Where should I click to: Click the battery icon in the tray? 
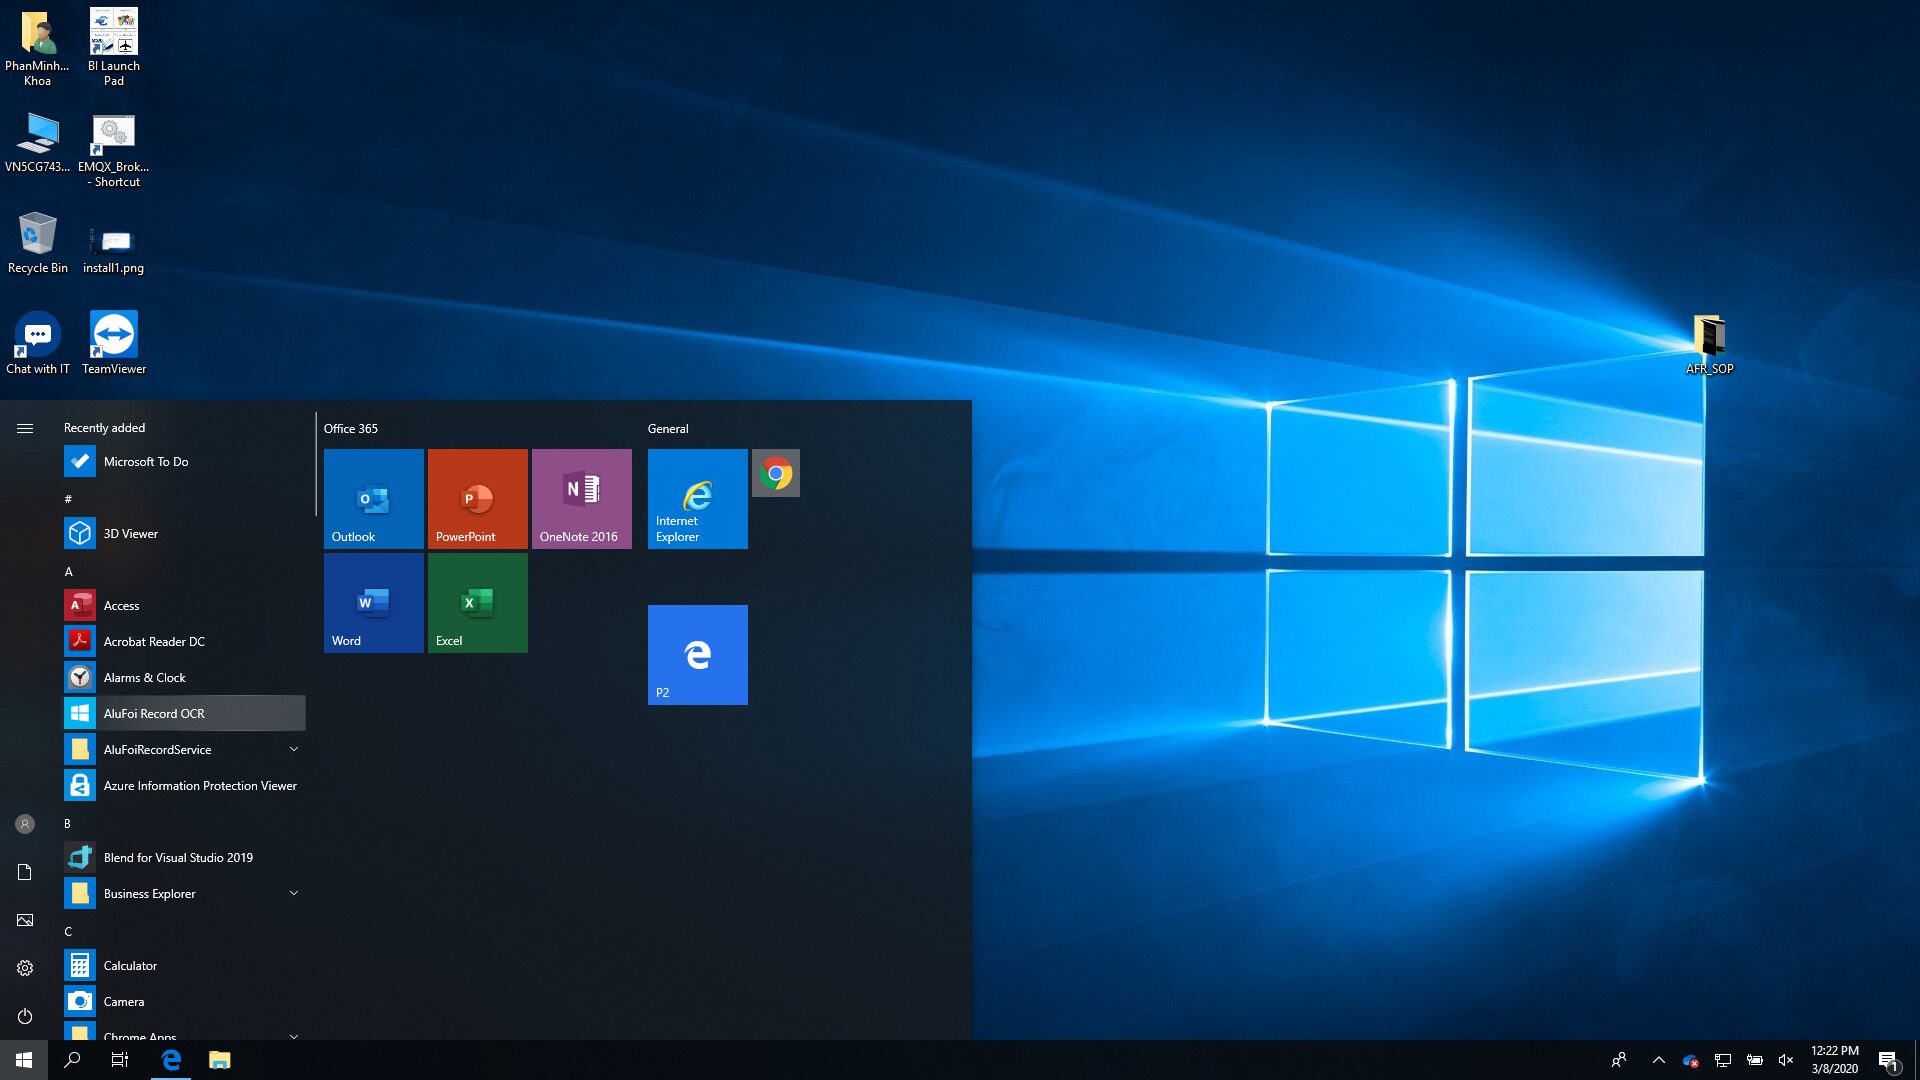[1754, 1060]
